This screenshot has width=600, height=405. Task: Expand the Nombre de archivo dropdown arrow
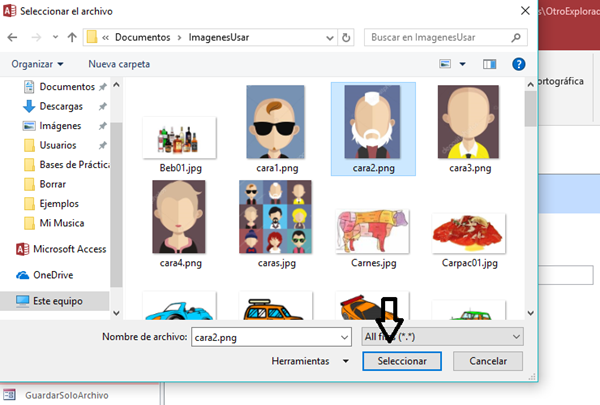[x=344, y=337]
